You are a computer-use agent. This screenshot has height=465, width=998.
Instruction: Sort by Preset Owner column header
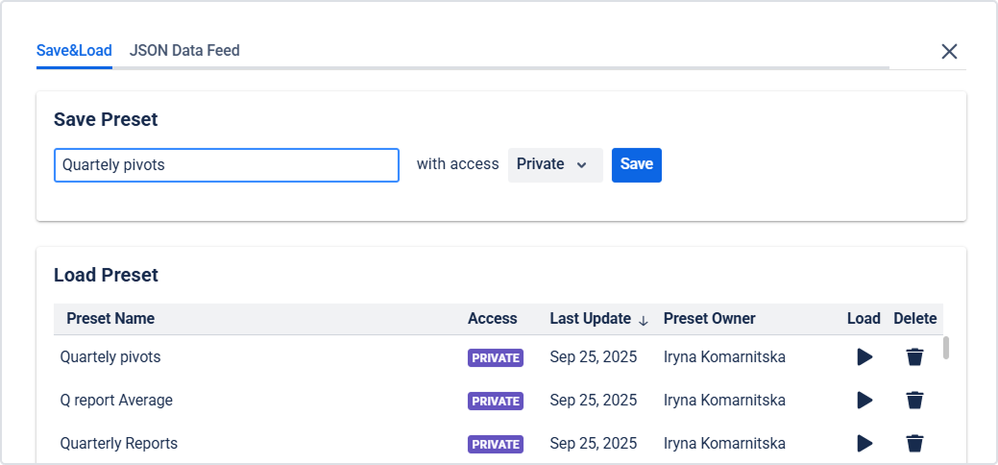pos(709,319)
